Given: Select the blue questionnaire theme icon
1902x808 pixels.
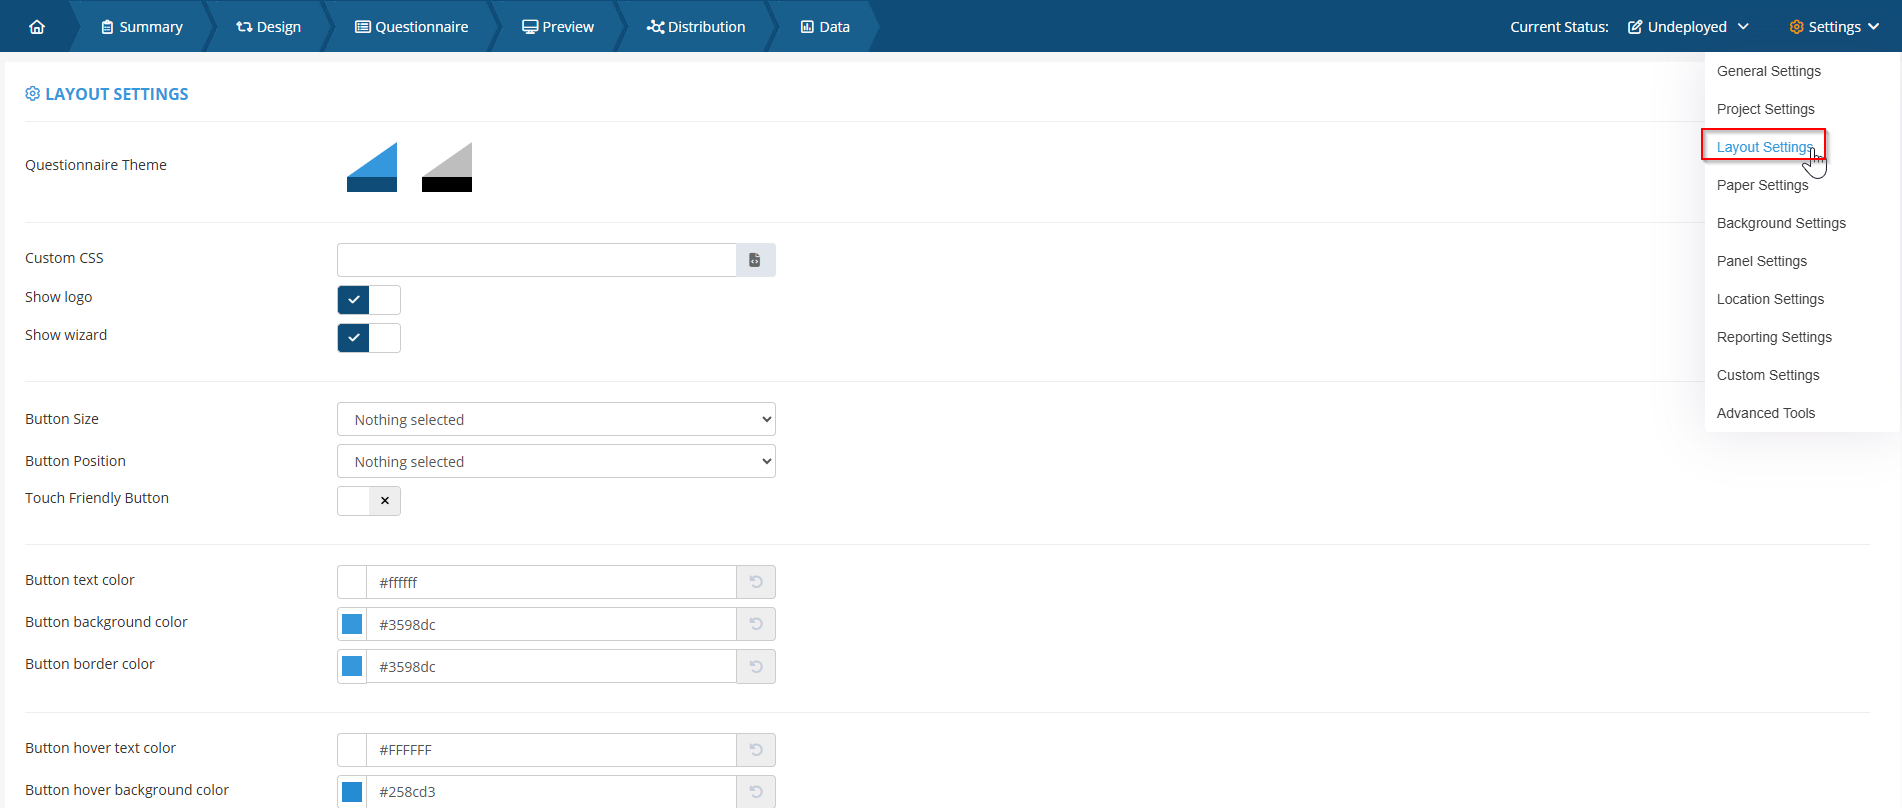Looking at the screenshot, I should pos(372,167).
